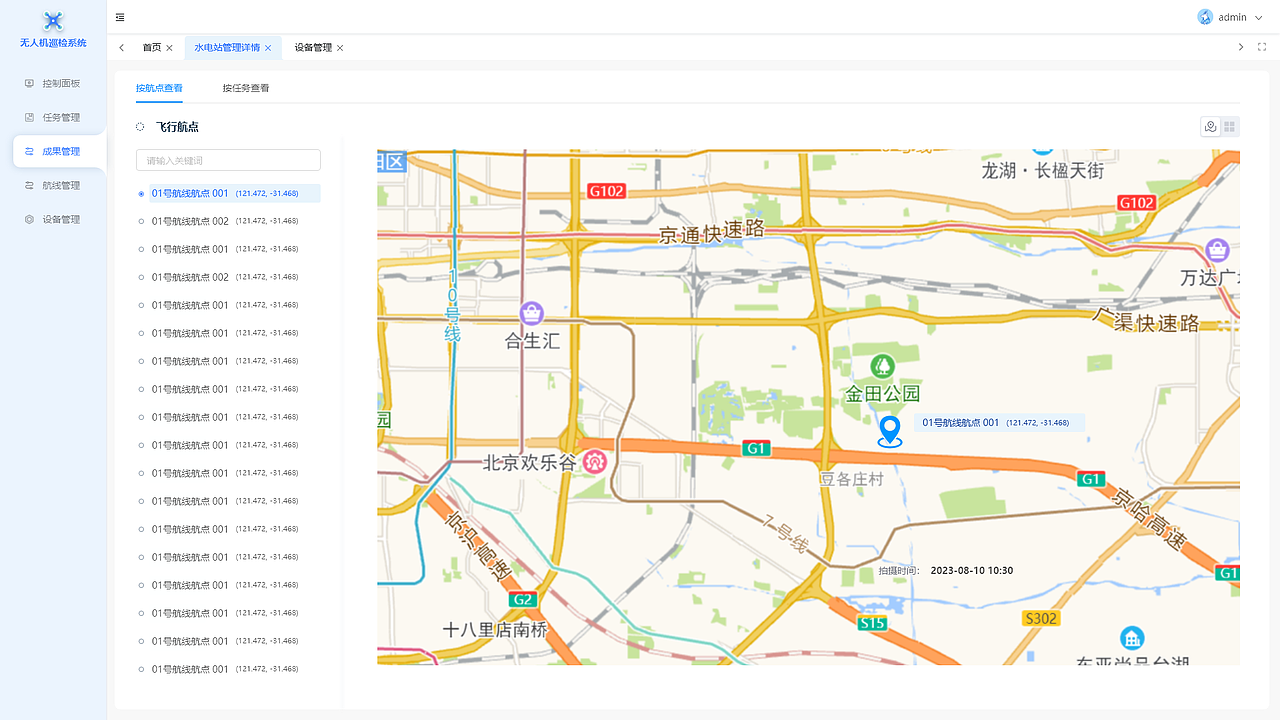Close the 设备管理 tab
1280x720 pixels.
point(339,47)
